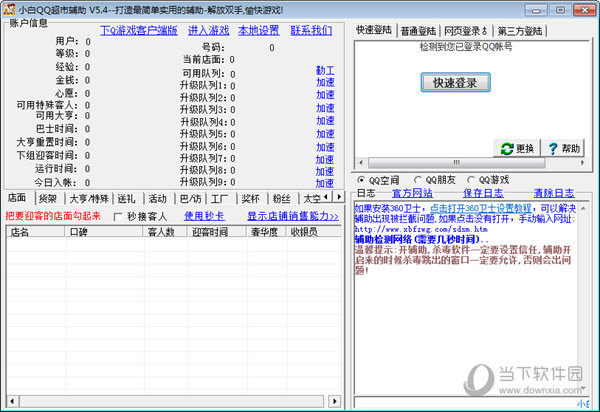Screen dimensions: 600x412
Task: Open the 官方网站 link
Action: tap(412, 193)
